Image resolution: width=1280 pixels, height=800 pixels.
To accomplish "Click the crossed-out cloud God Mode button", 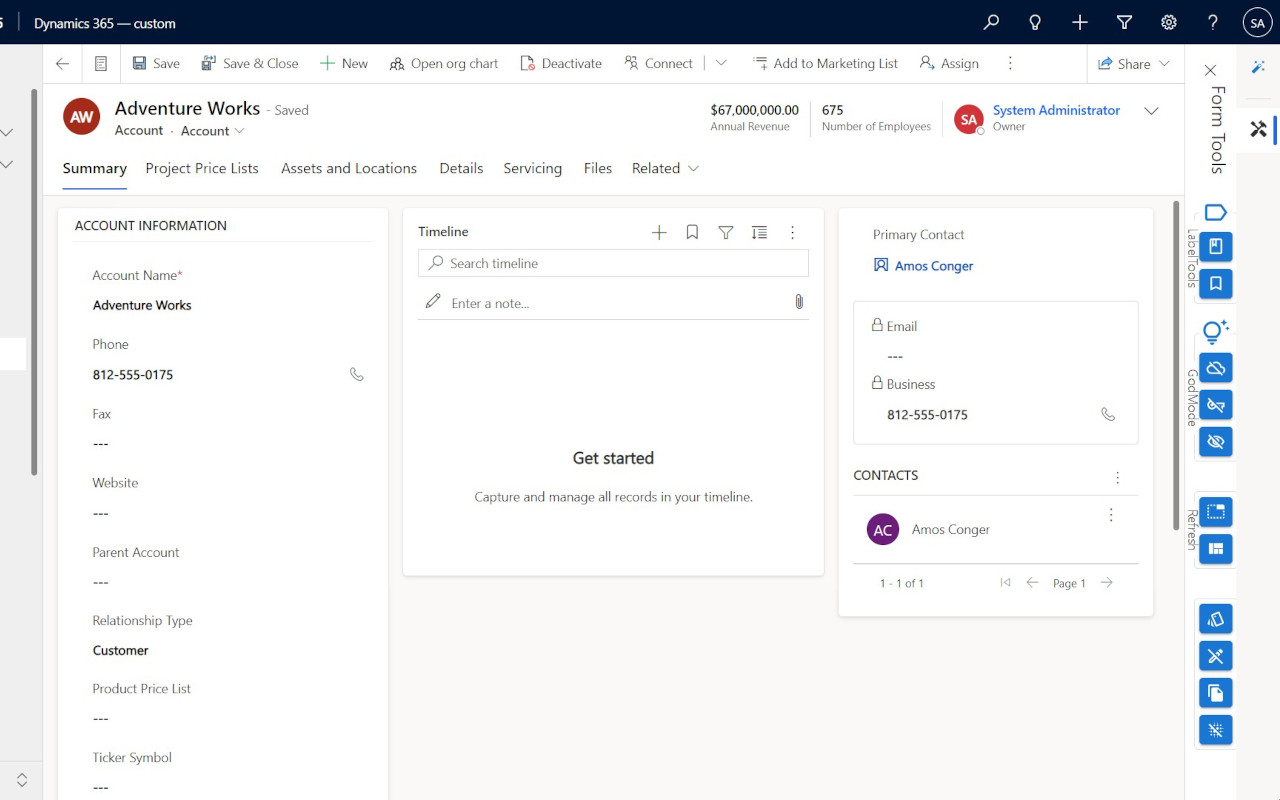I will coord(1216,368).
